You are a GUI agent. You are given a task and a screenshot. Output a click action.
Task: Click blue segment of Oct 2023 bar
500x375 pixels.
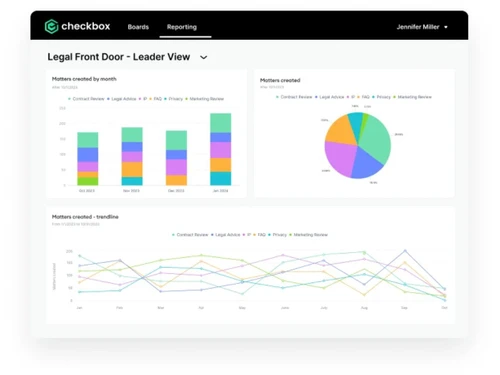(88, 155)
